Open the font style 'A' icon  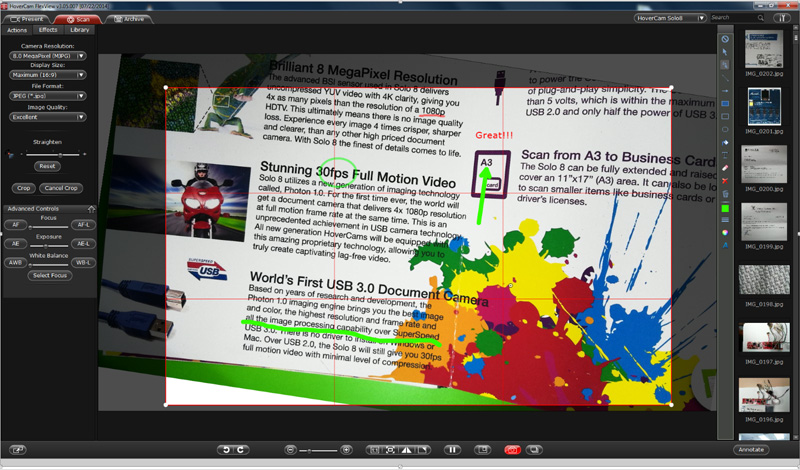point(725,245)
